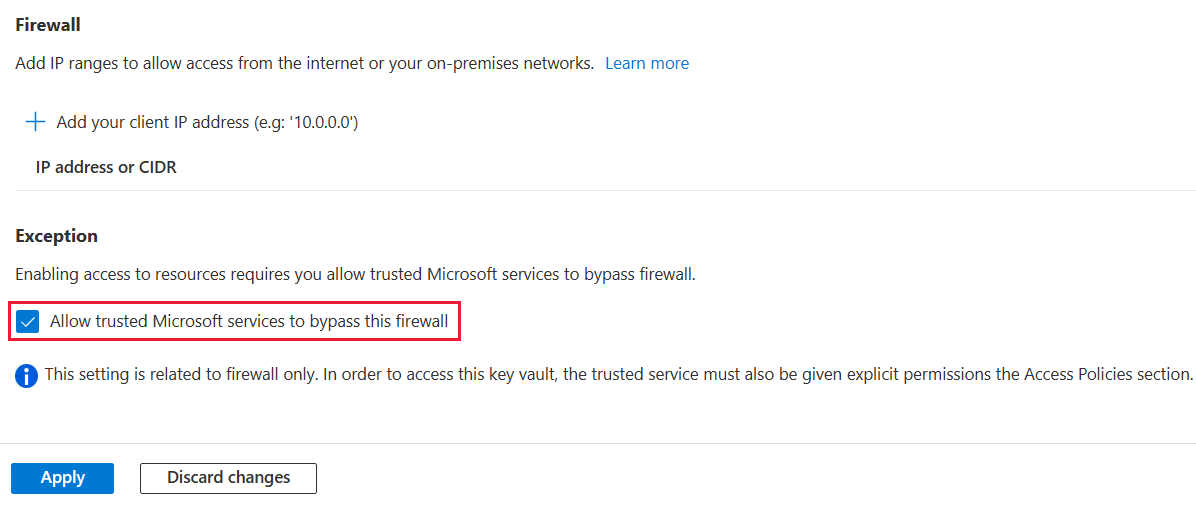Click the "This setting is related to firewall only" sentence
Viewport: 1196px width, 512px height.
[x=200, y=375]
